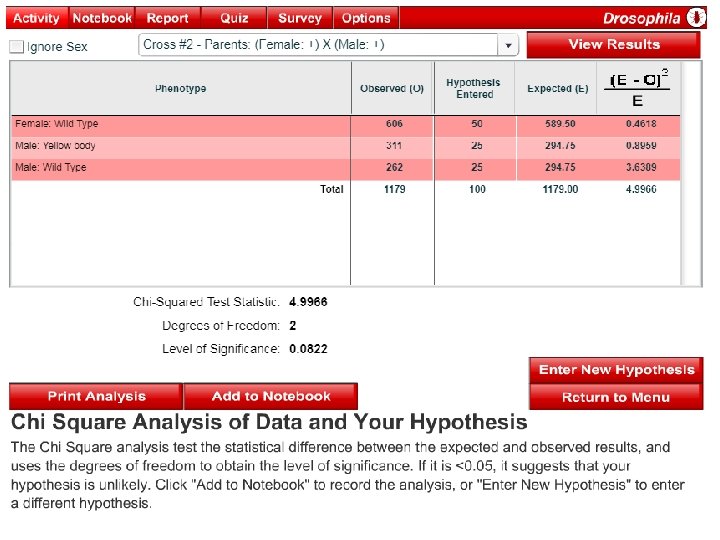
Task: Open the Survey tab
Action: [300, 18]
